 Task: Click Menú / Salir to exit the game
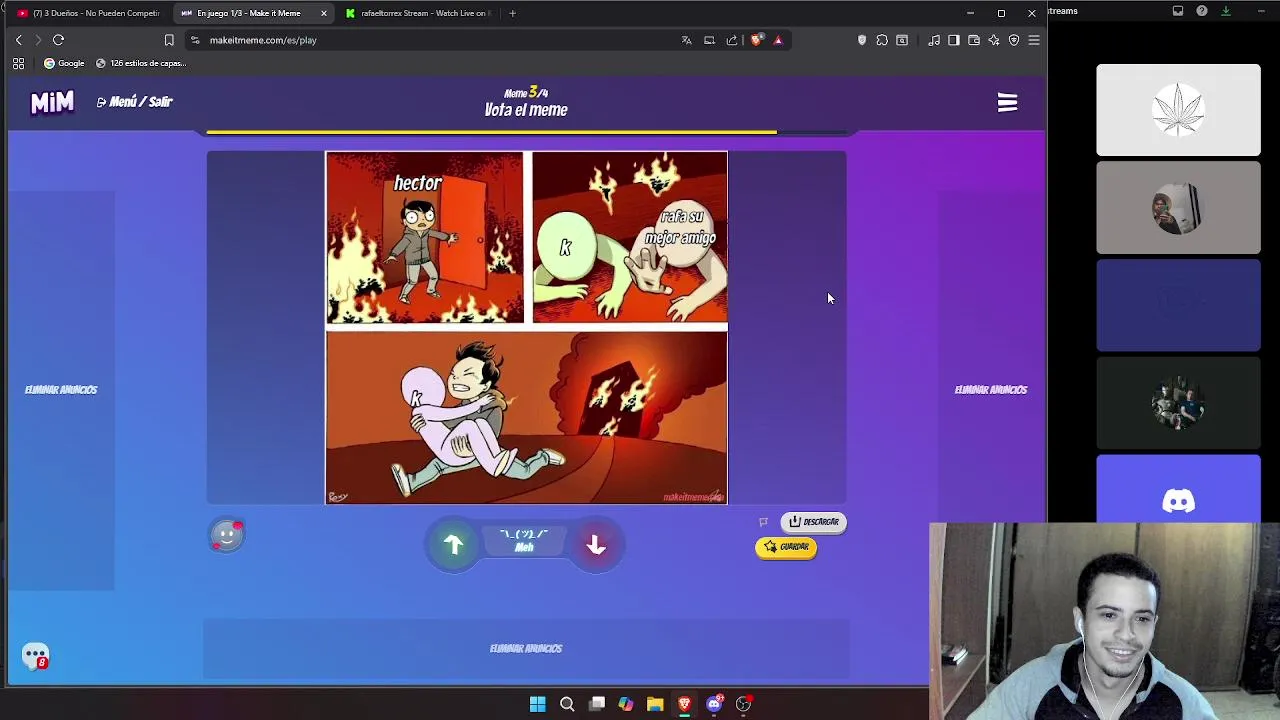coord(135,102)
